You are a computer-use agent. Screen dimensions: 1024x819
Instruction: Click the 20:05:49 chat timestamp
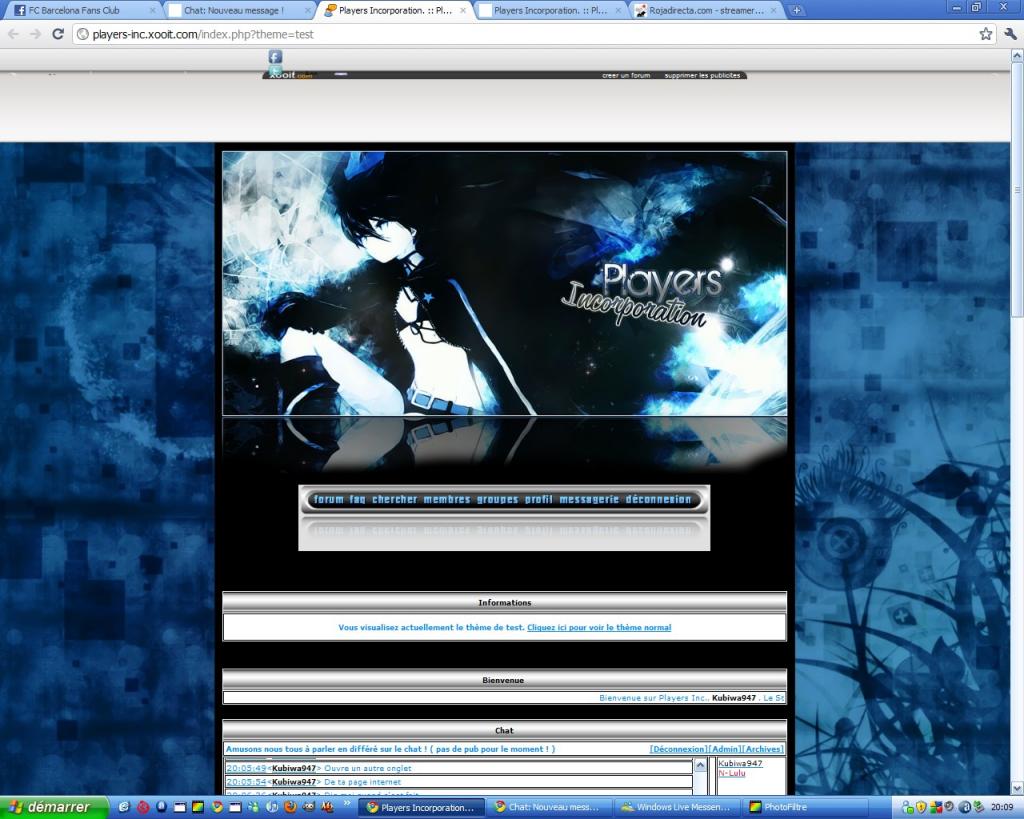(246, 769)
